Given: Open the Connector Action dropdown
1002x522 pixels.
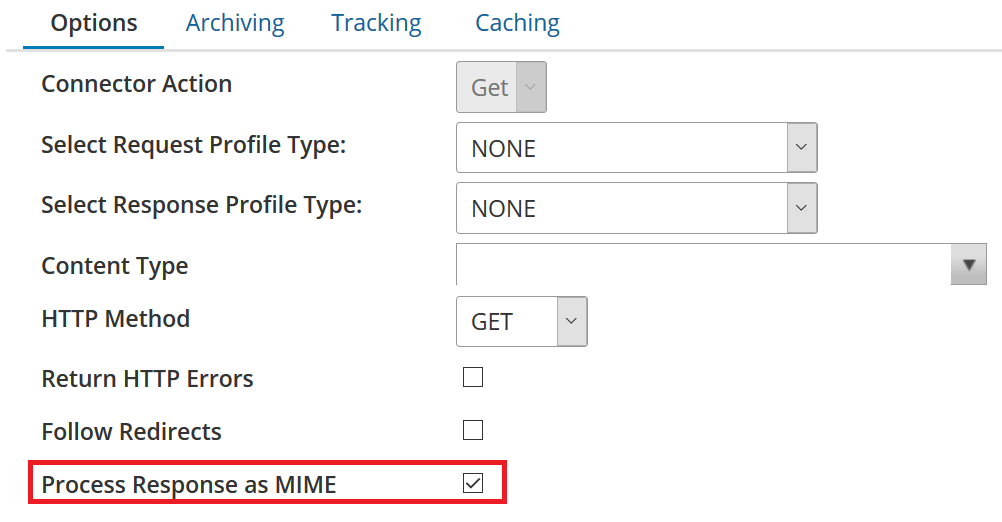Looking at the screenshot, I should [x=501, y=88].
